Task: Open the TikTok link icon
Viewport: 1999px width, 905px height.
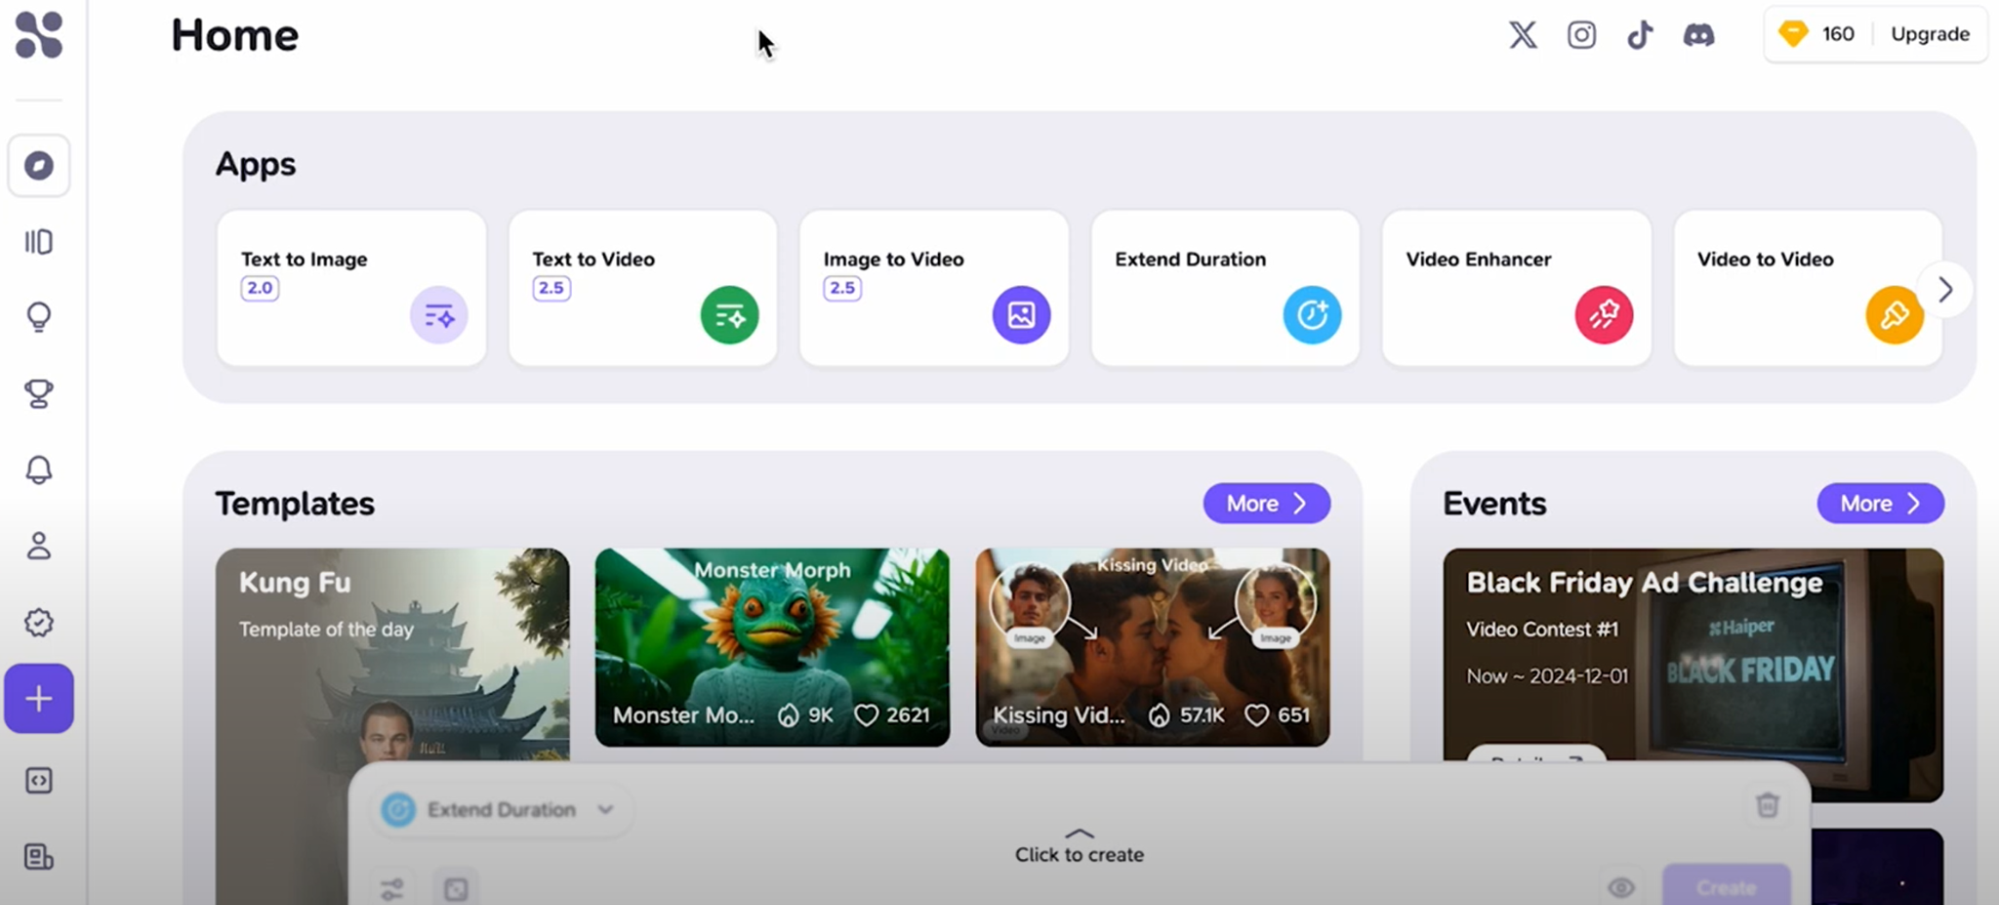Action: pyautogui.click(x=1639, y=35)
